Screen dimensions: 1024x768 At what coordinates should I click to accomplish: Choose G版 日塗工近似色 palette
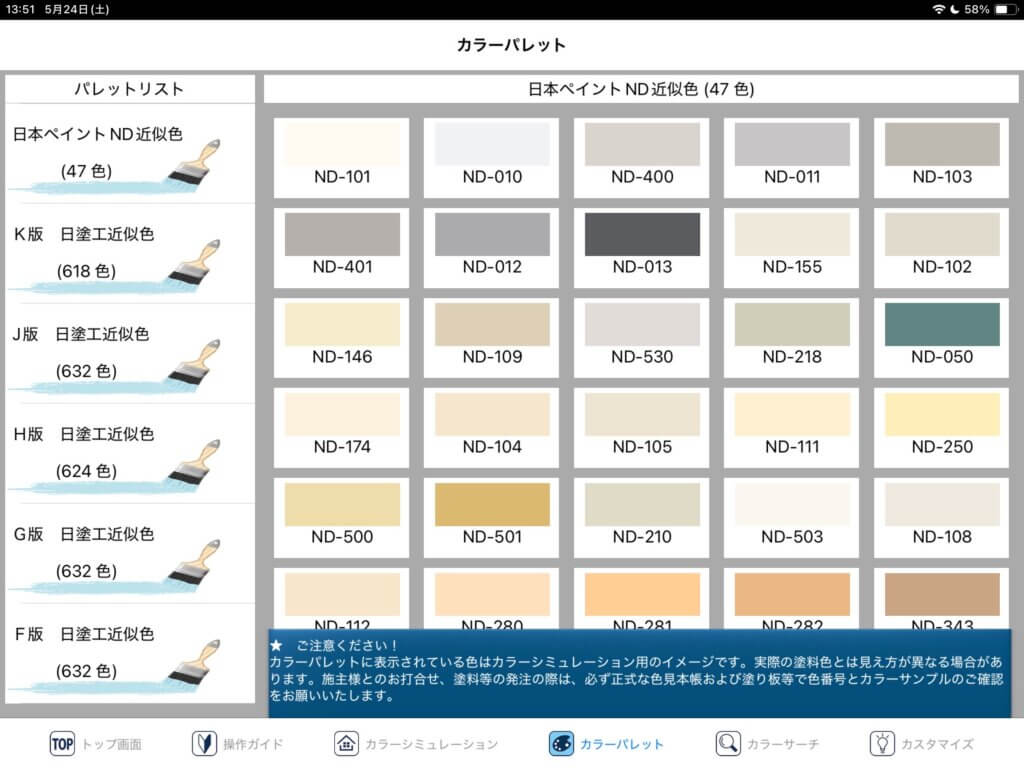point(130,553)
